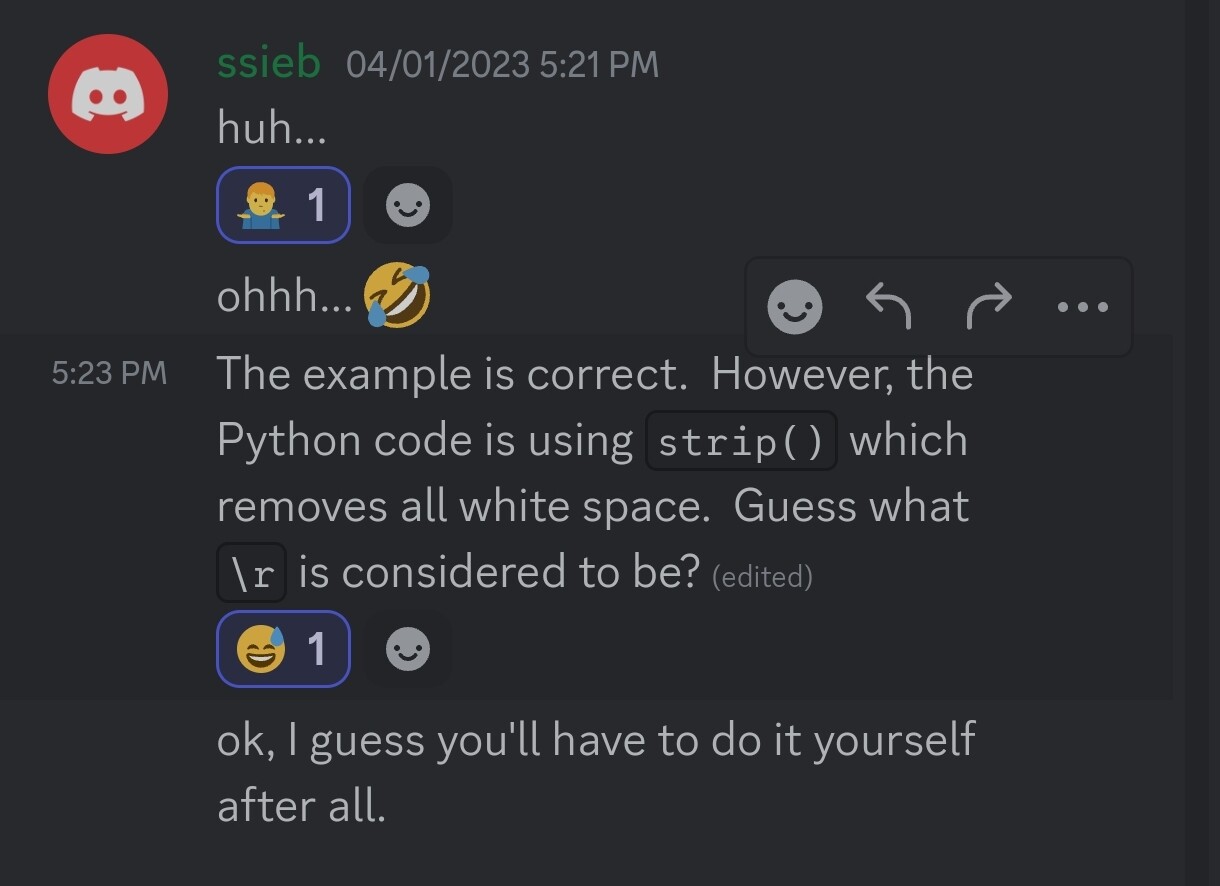Select the \r inline code snippet
The width and height of the screenshot is (1220, 886).
click(251, 572)
